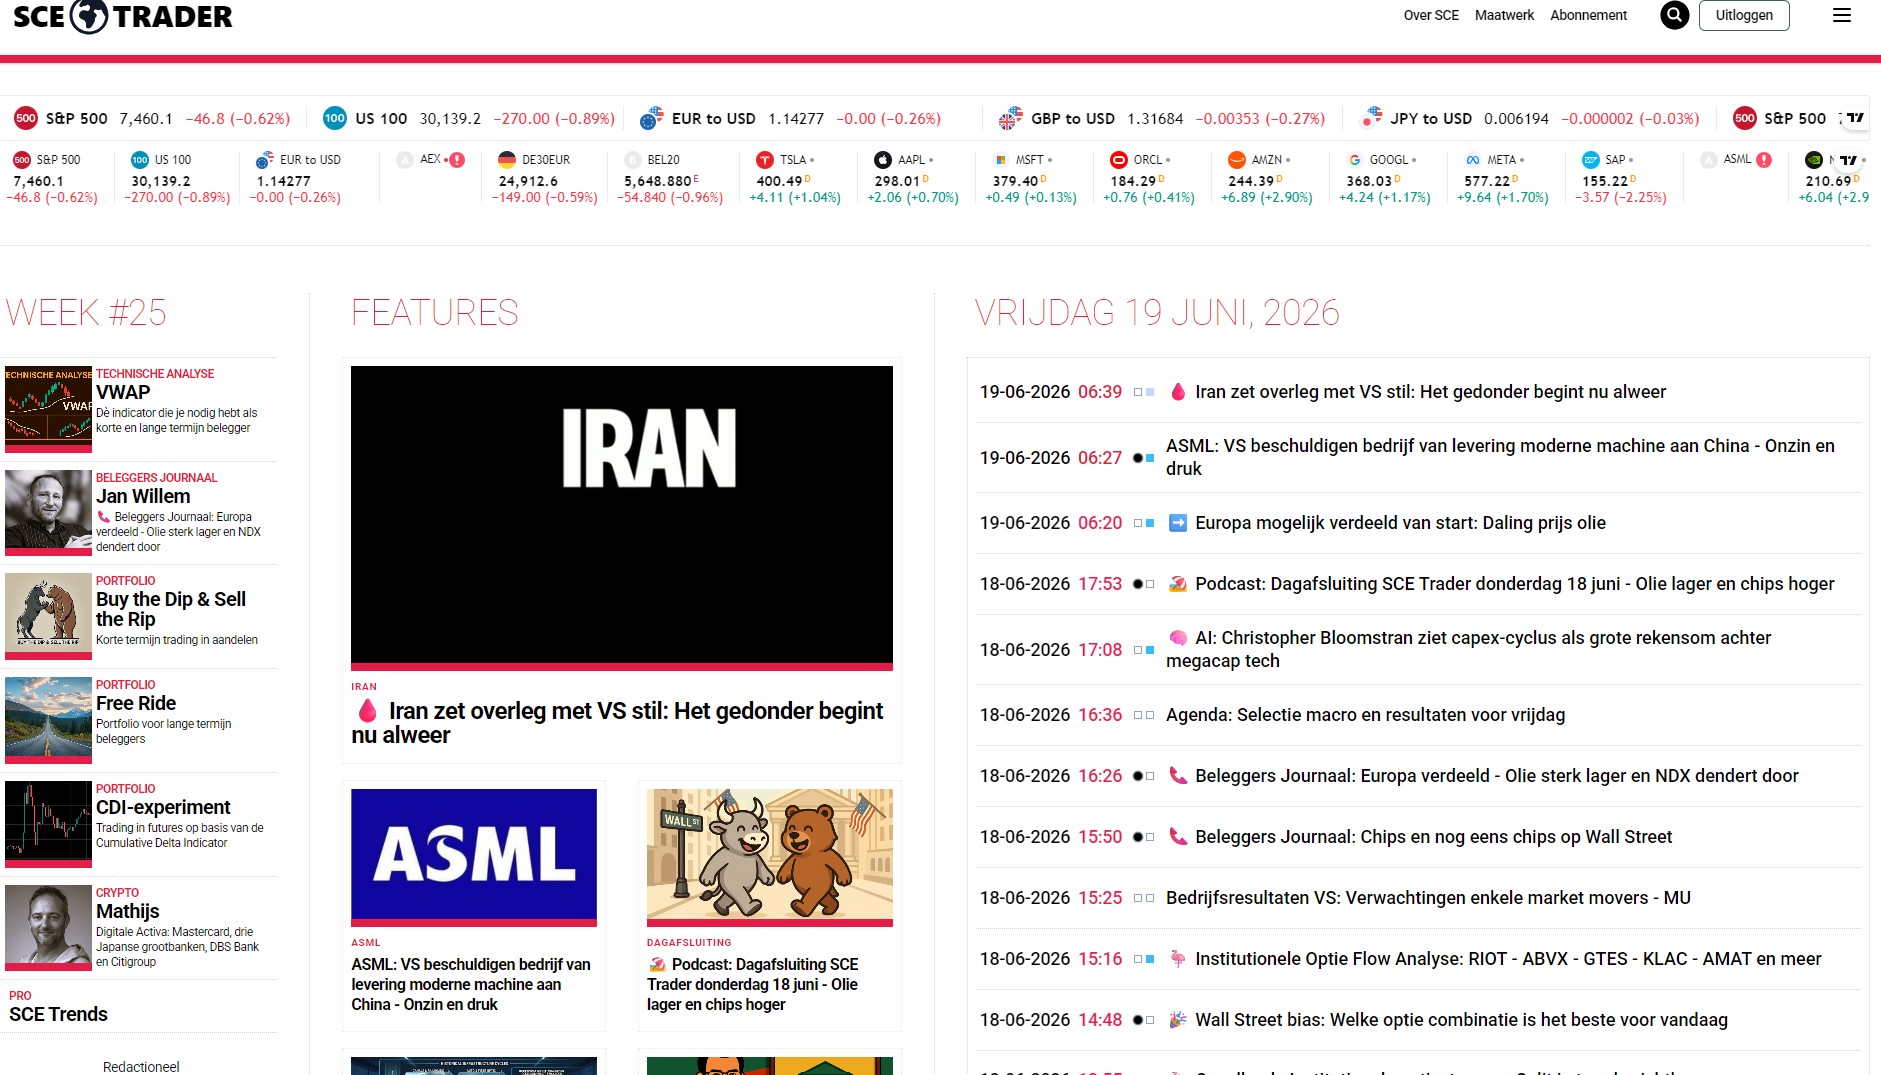Open the Free Ride road thumbnail
Image resolution: width=1881 pixels, height=1075 pixels.
pos(48,718)
